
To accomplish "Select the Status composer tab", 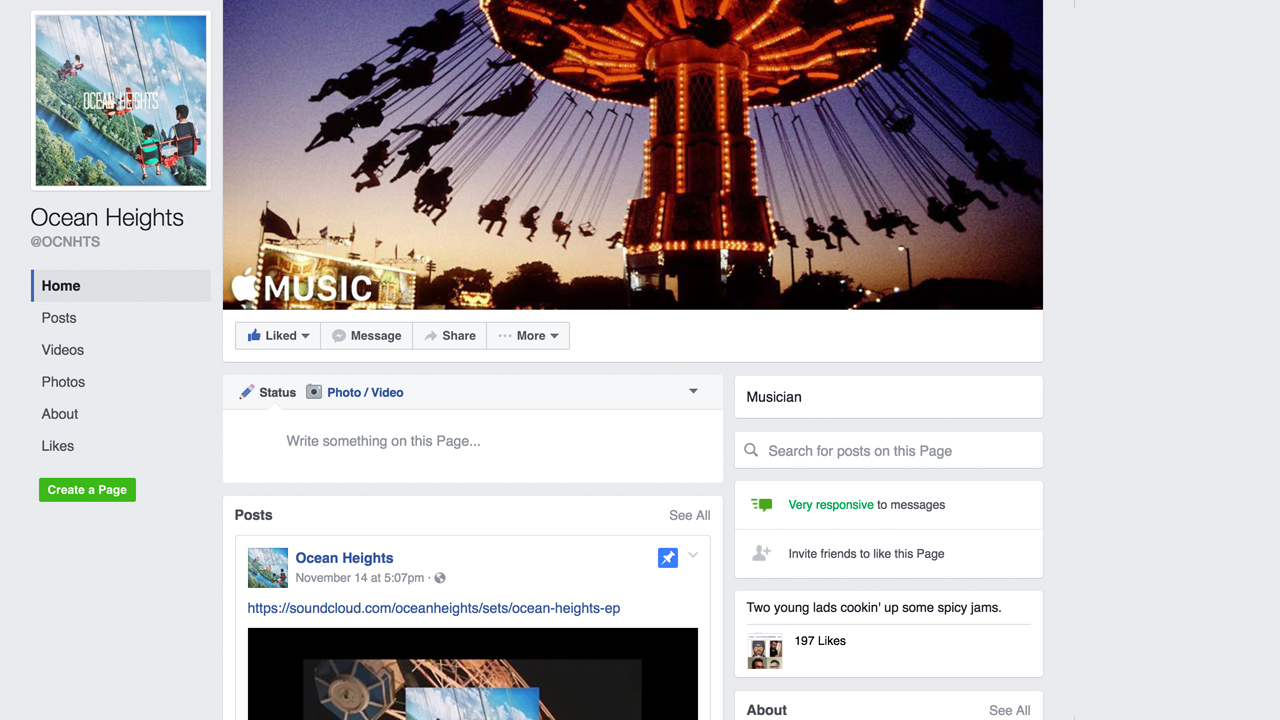I will coord(267,392).
